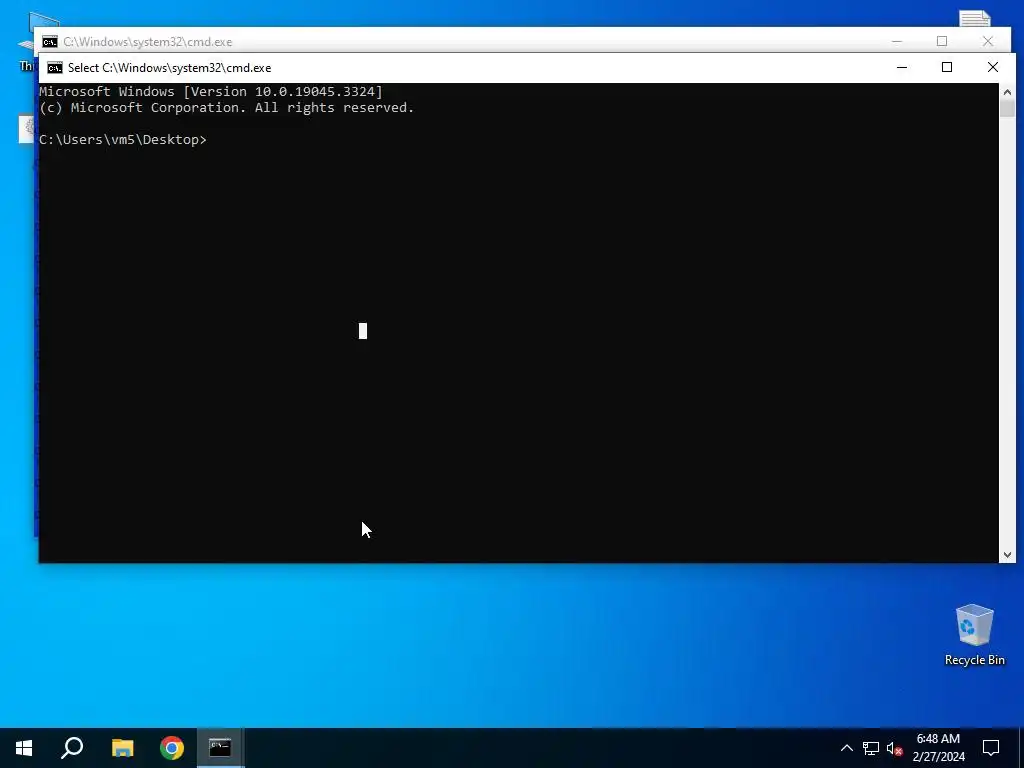Open the Windows Start menu
The height and width of the screenshot is (768, 1024).
pos(24,748)
